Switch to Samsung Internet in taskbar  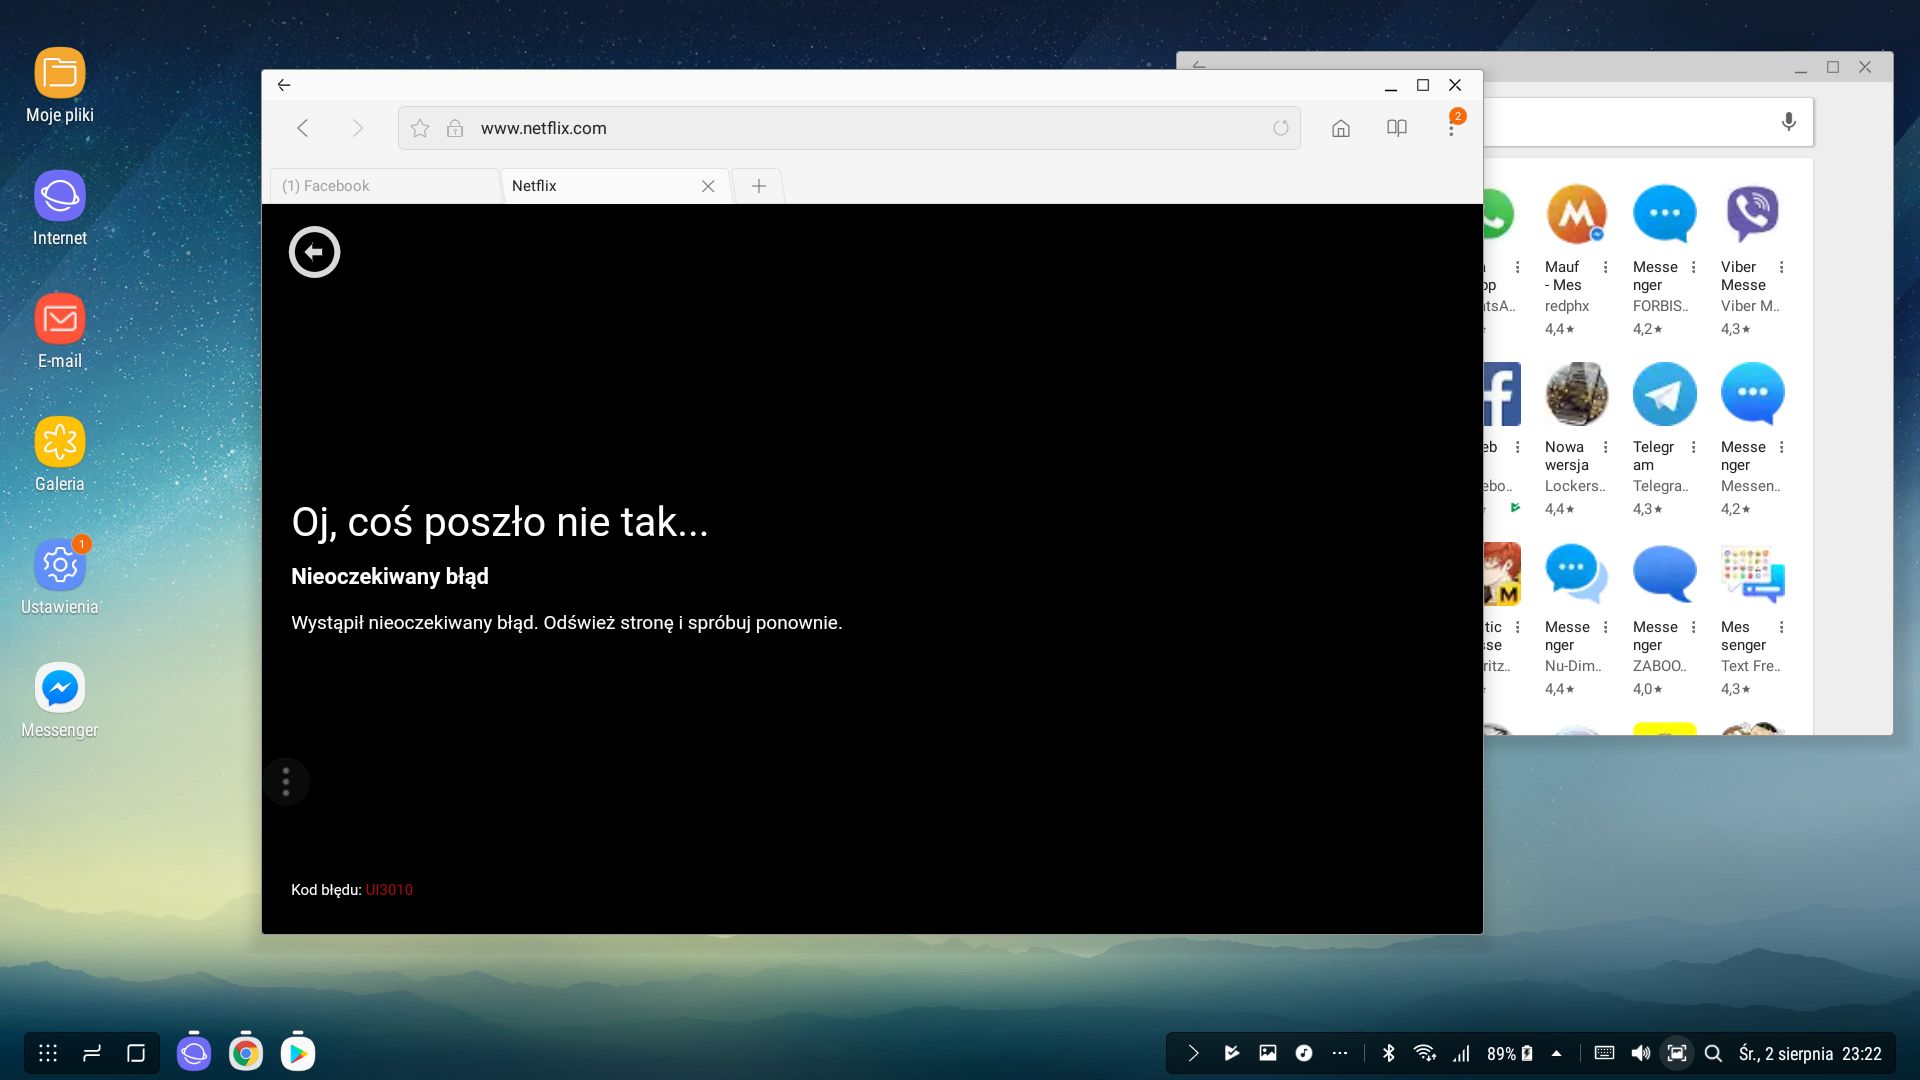(194, 1053)
